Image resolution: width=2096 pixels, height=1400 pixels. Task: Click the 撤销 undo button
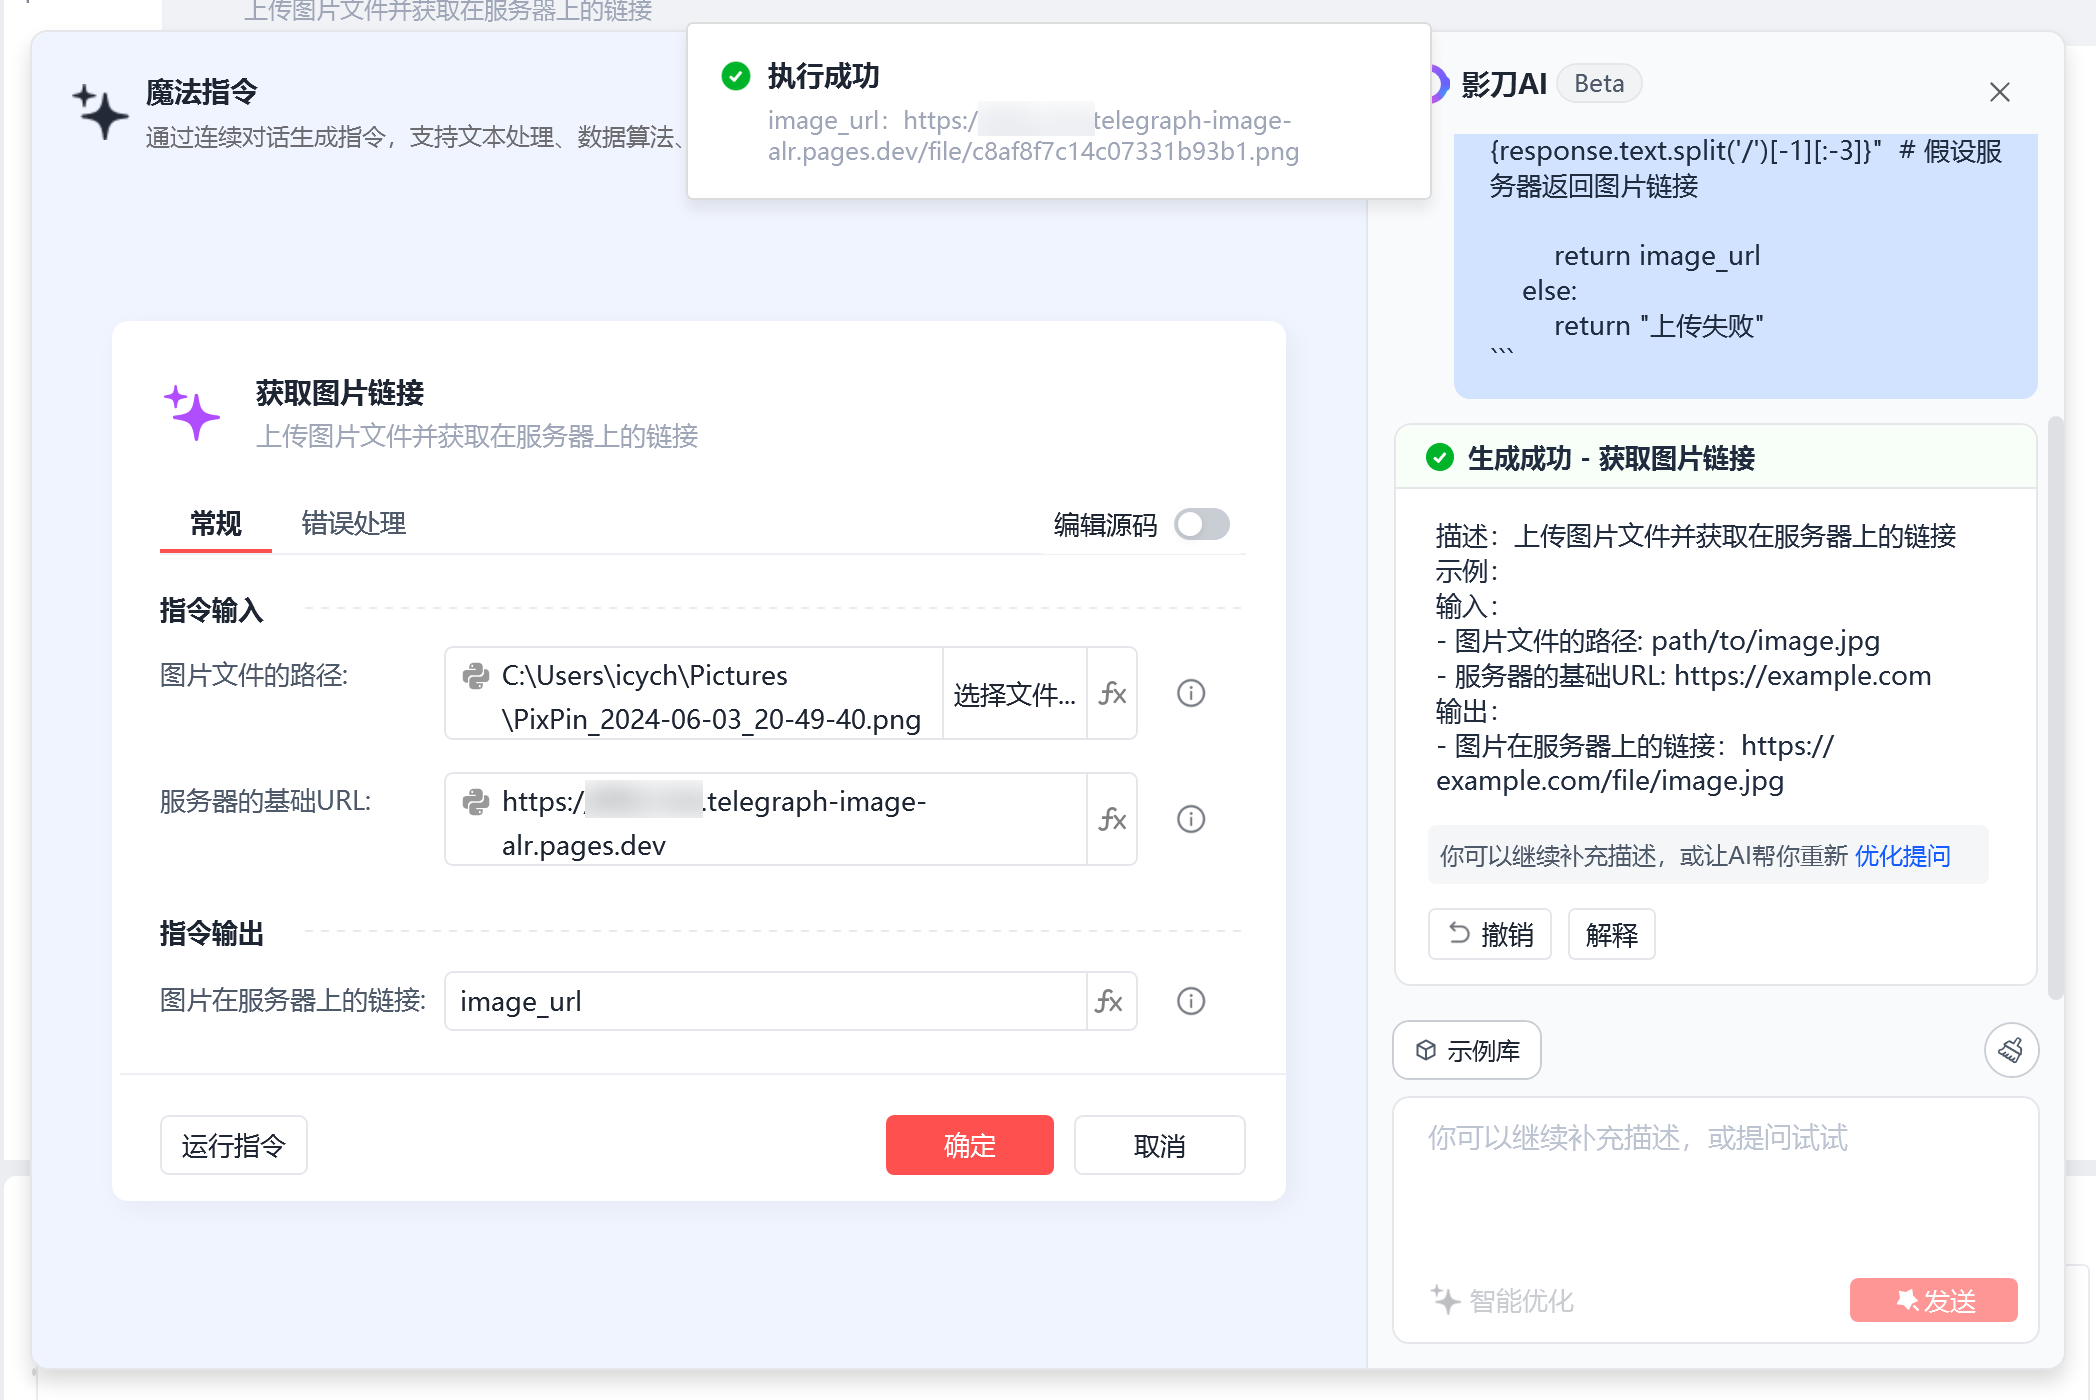pos(1489,934)
